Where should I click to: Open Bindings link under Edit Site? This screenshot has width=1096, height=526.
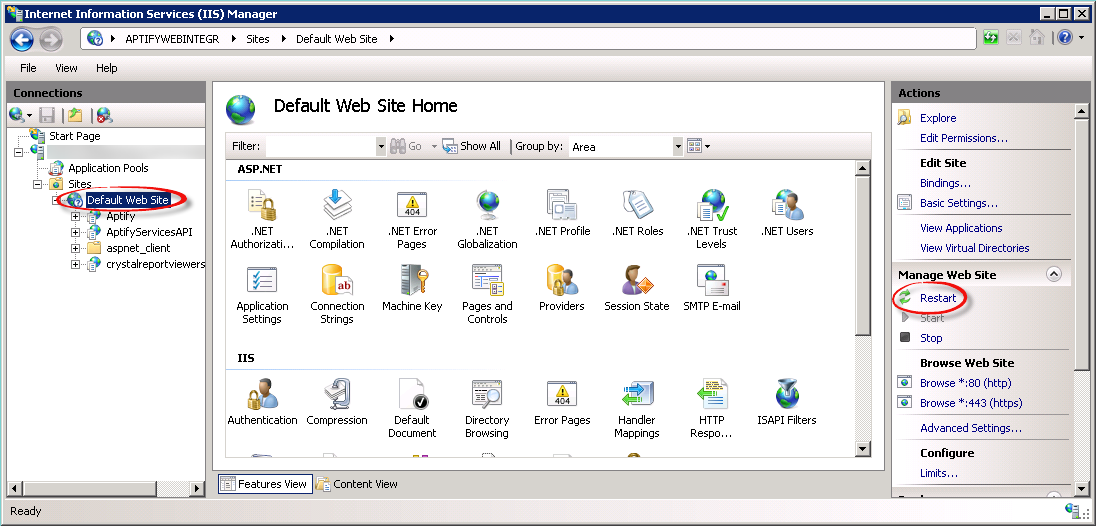[x=945, y=183]
